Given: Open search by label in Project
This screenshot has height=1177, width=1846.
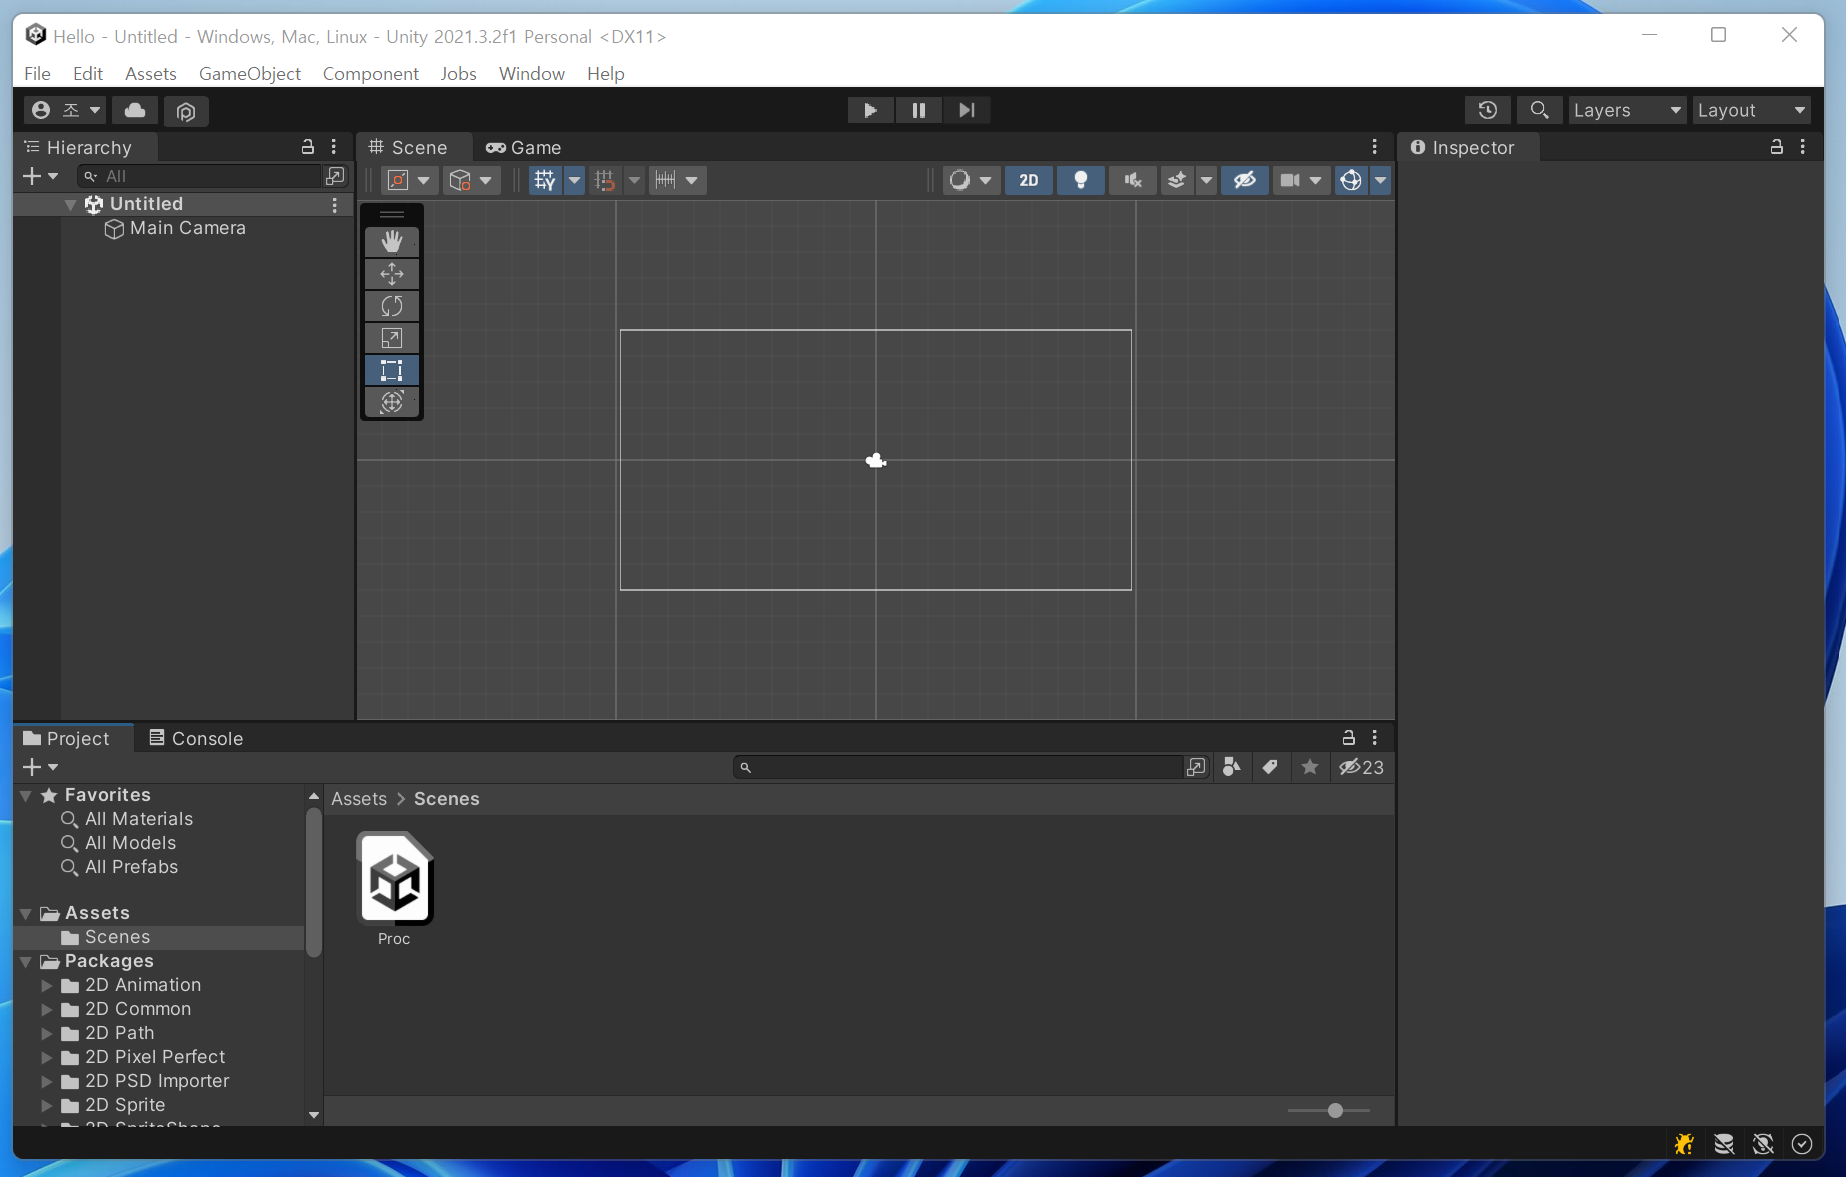Looking at the screenshot, I should 1270,767.
